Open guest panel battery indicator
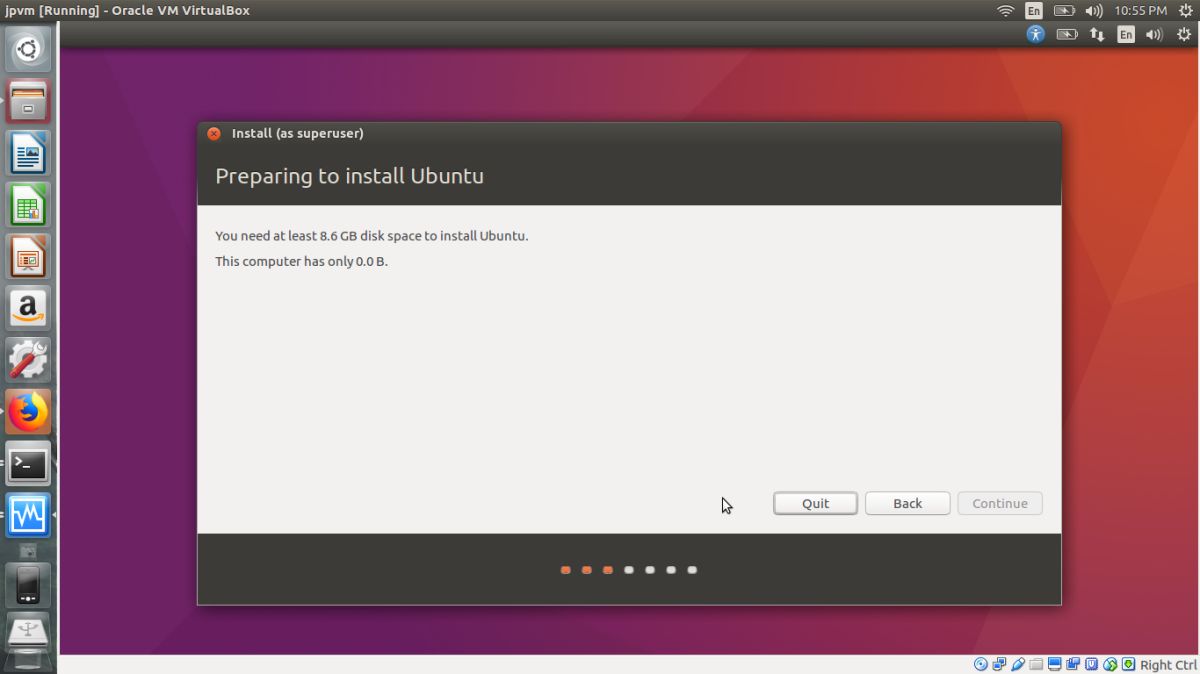 [1067, 34]
